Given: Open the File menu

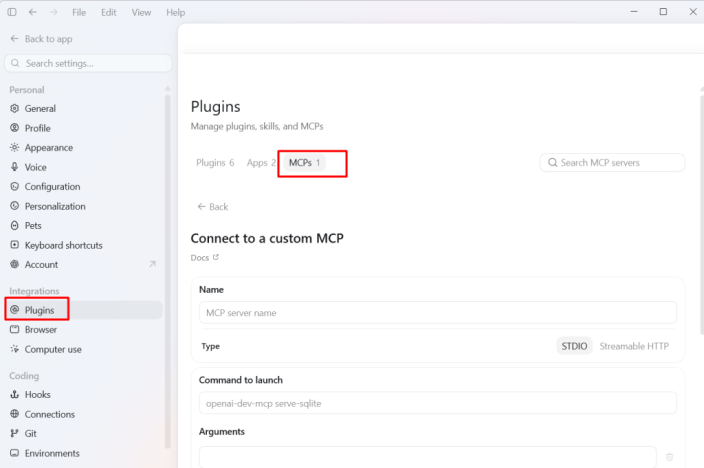Looking at the screenshot, I should pos(79,13).
